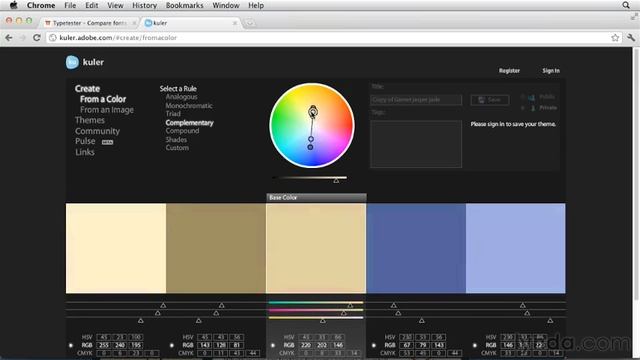Open the Themes section
Image resolution: width=640 pixels, height=360 pixels.
[90, 120]
